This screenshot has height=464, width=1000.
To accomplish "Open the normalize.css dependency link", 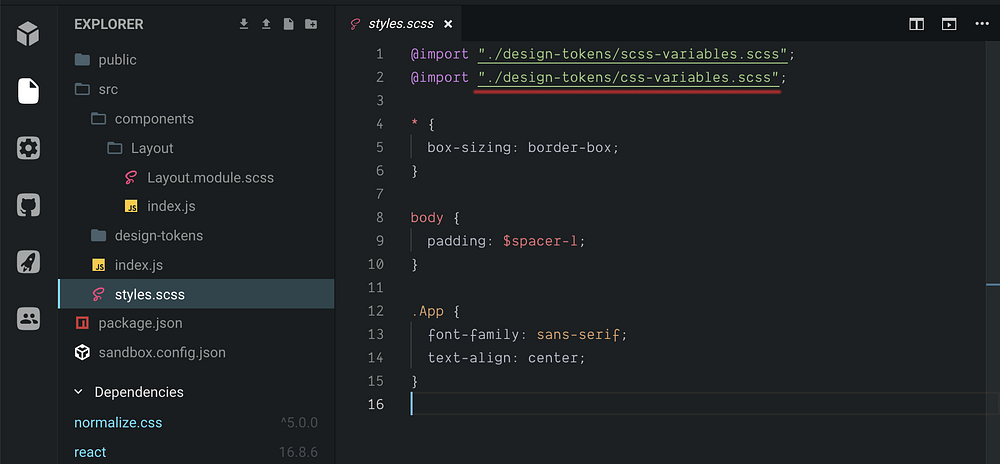I will (118, 423).
